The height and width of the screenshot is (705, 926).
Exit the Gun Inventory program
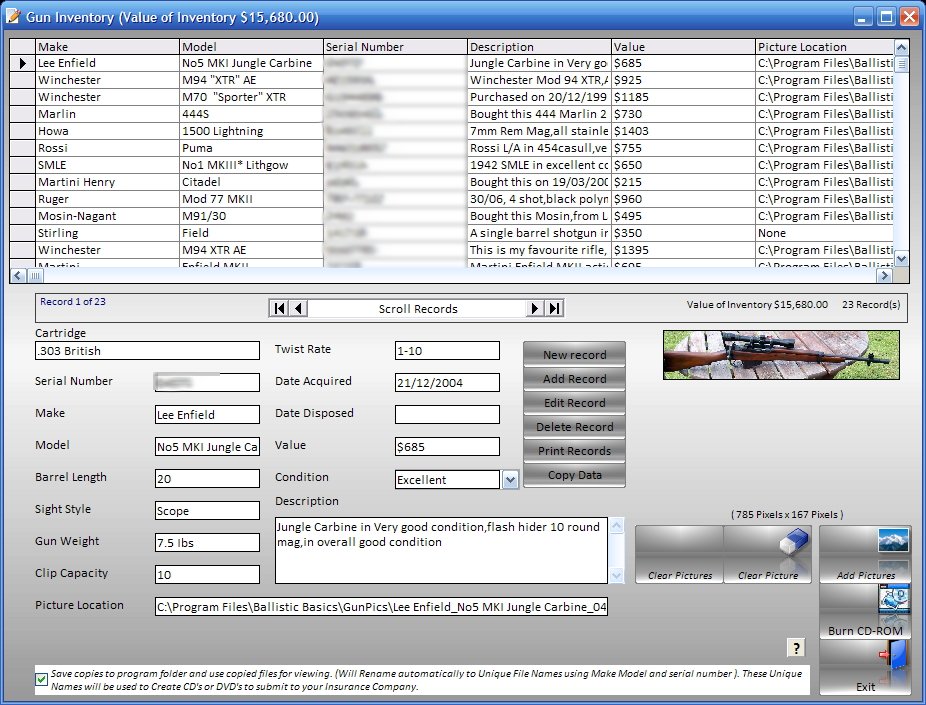click(865, 667)
